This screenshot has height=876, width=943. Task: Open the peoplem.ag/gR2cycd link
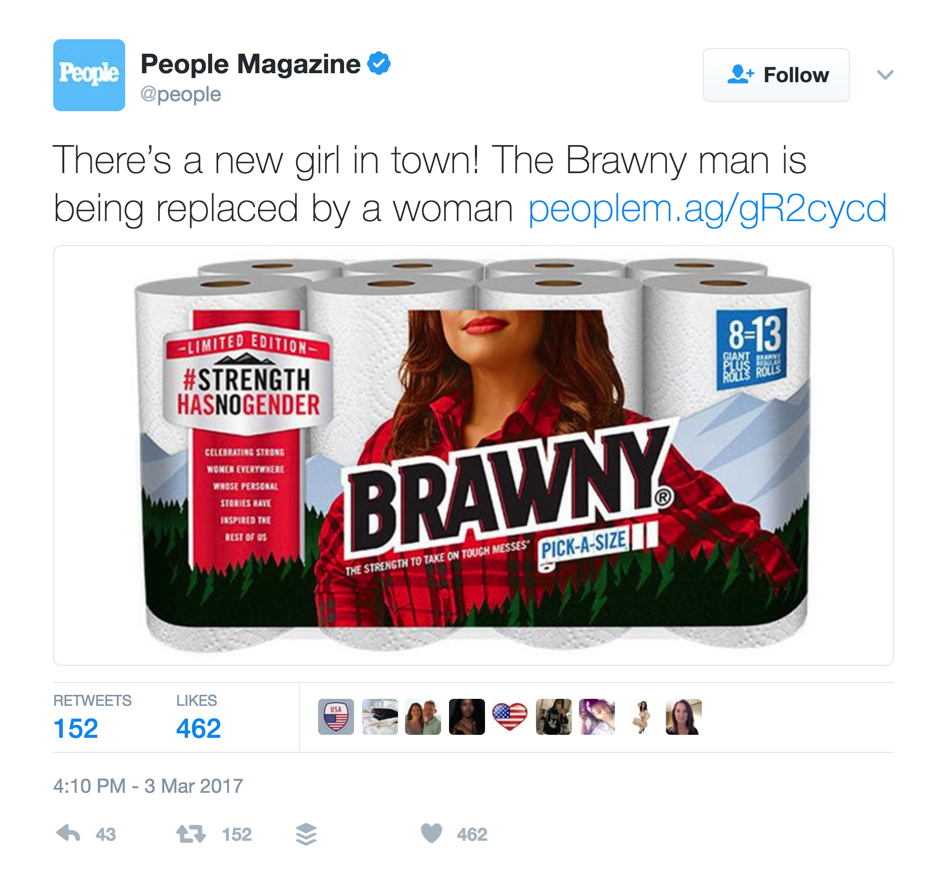click(707, 209)
